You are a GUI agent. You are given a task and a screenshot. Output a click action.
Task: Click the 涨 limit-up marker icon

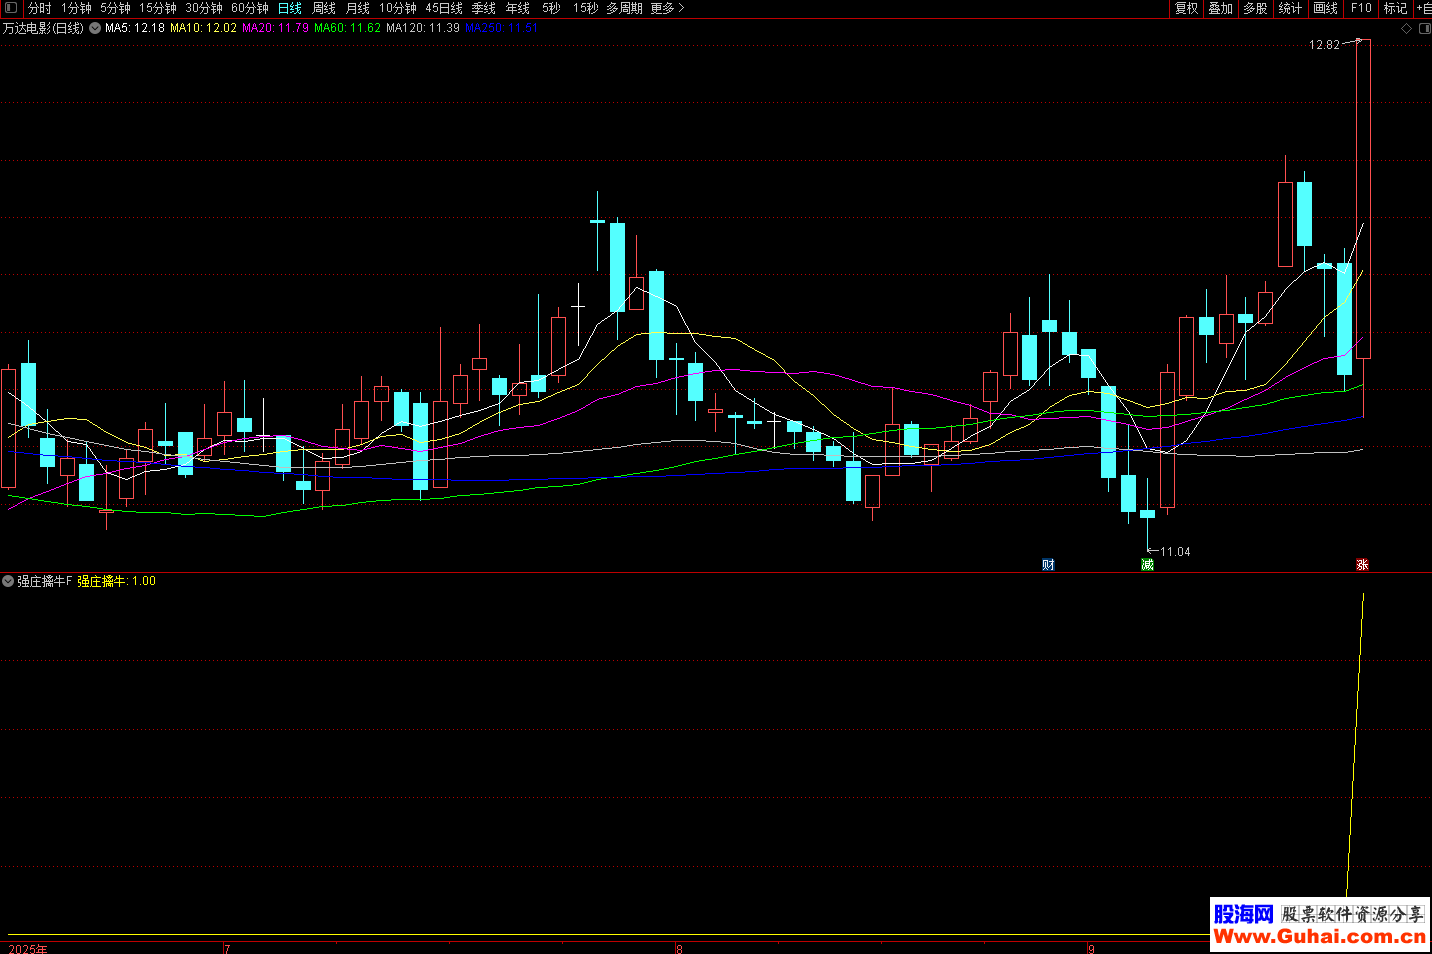point(1362,565)
